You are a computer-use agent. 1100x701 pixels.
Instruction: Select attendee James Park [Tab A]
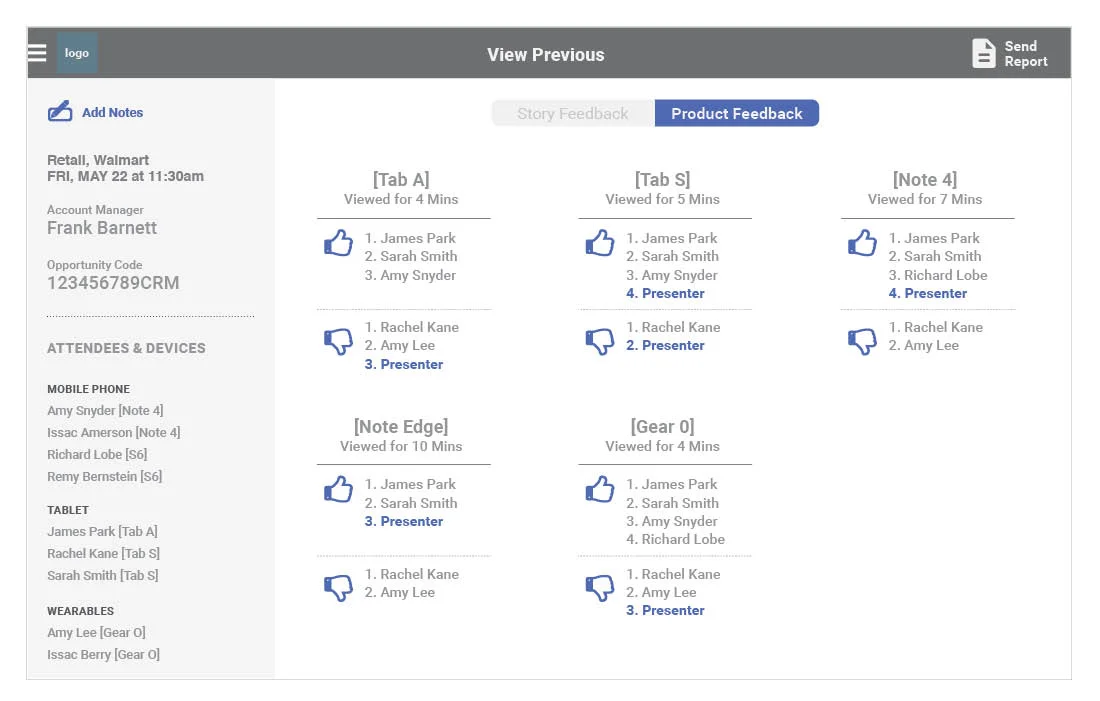(102, 532)
